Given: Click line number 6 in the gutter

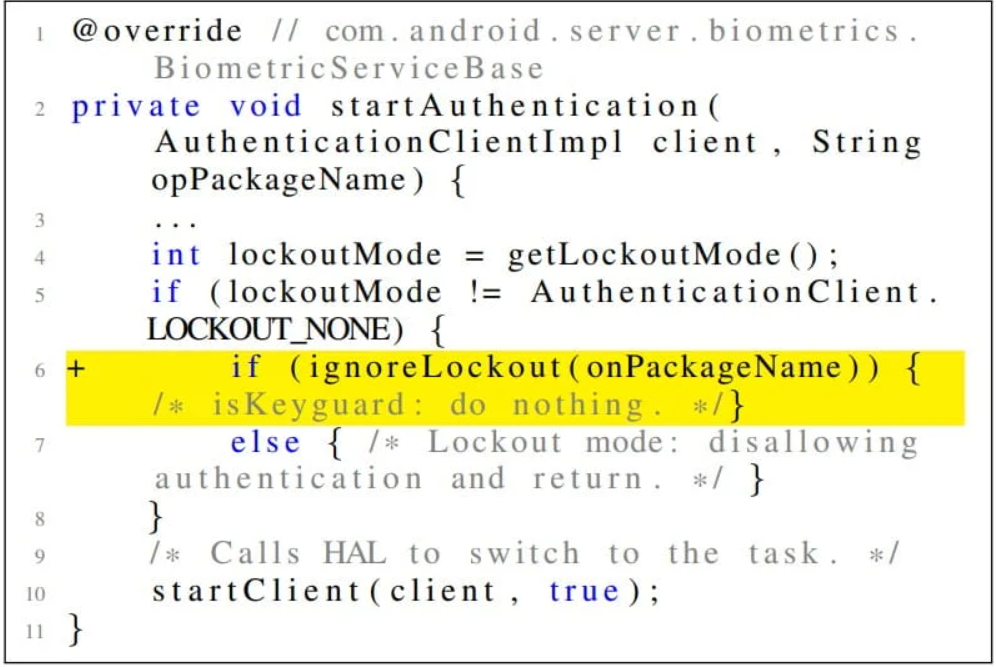Looking at the screenshot, I should pyautogui.click(x=40, y=370).
